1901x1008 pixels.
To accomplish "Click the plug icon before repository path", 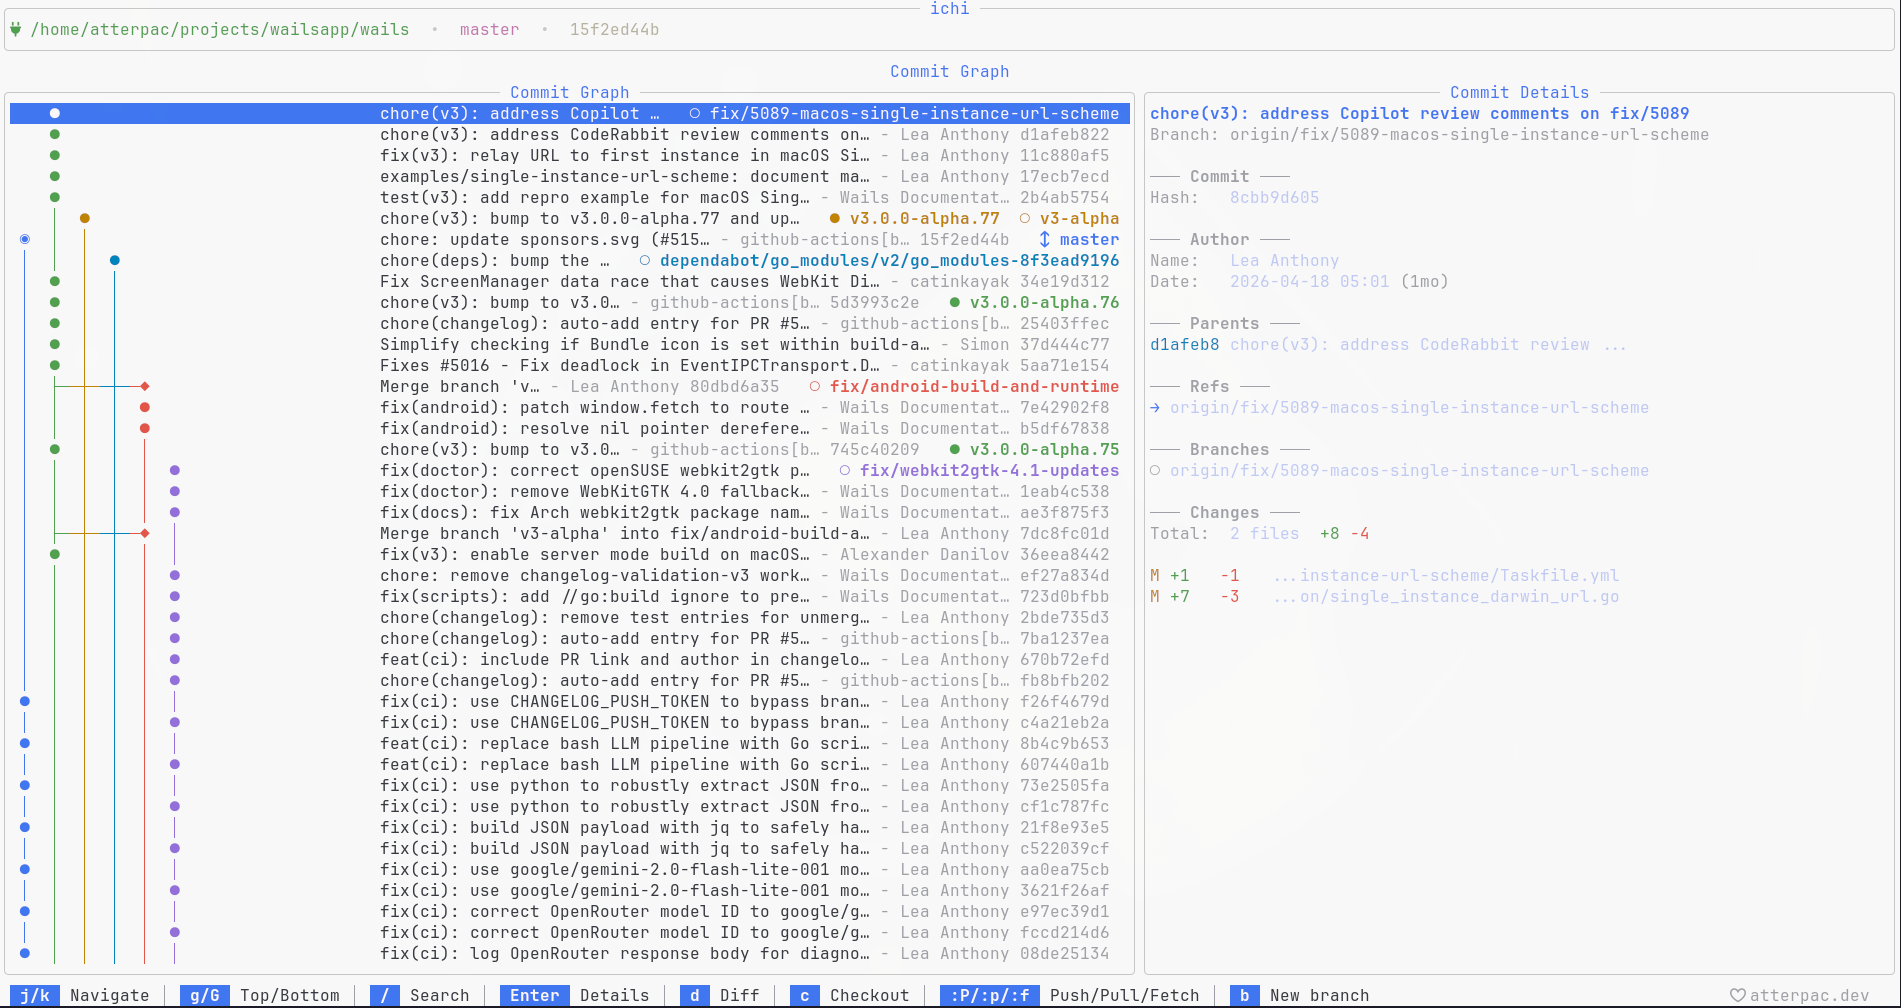I will coord(15,29).
